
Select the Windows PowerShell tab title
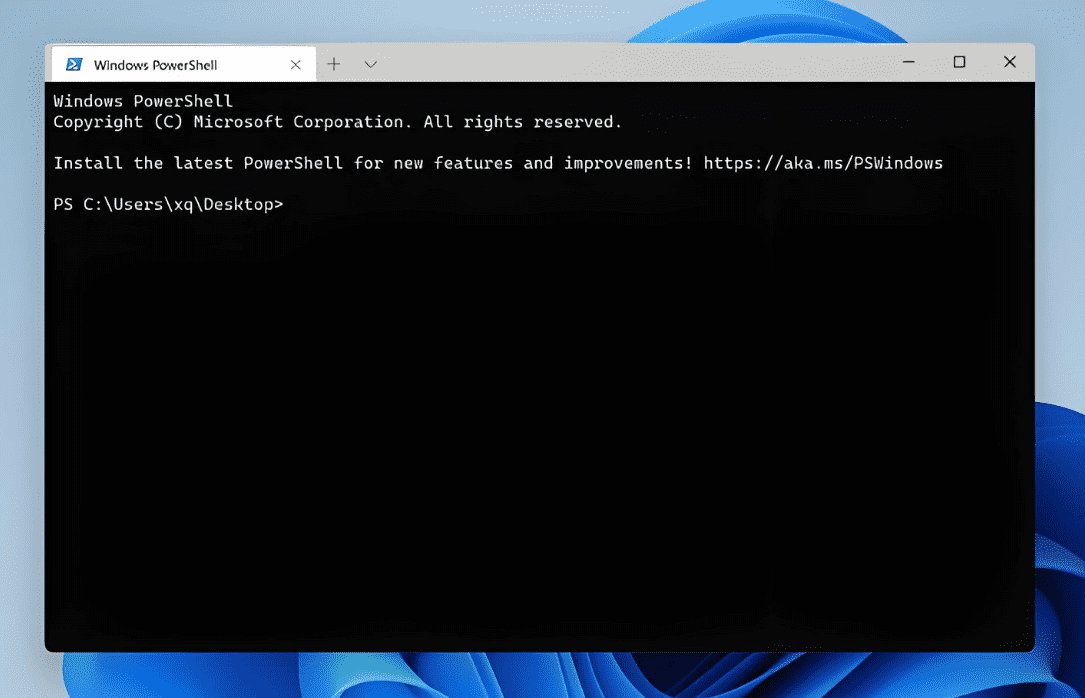155,65
